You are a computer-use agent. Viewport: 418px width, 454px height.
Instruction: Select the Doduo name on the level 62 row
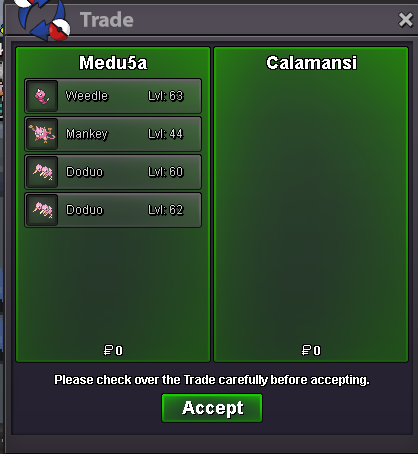(85, 210)
